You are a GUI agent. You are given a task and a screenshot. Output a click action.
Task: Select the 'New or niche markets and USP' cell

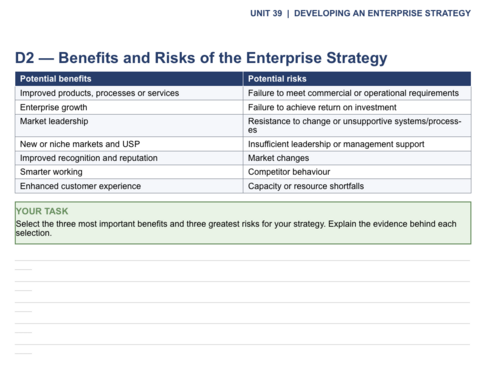[129, 144]
